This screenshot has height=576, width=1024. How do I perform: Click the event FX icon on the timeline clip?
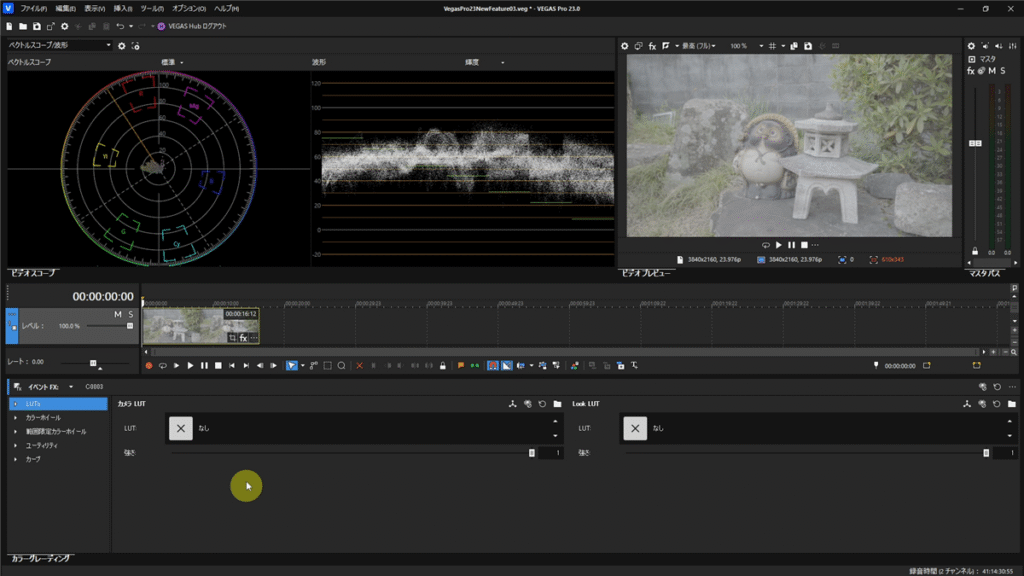(243, 338)
